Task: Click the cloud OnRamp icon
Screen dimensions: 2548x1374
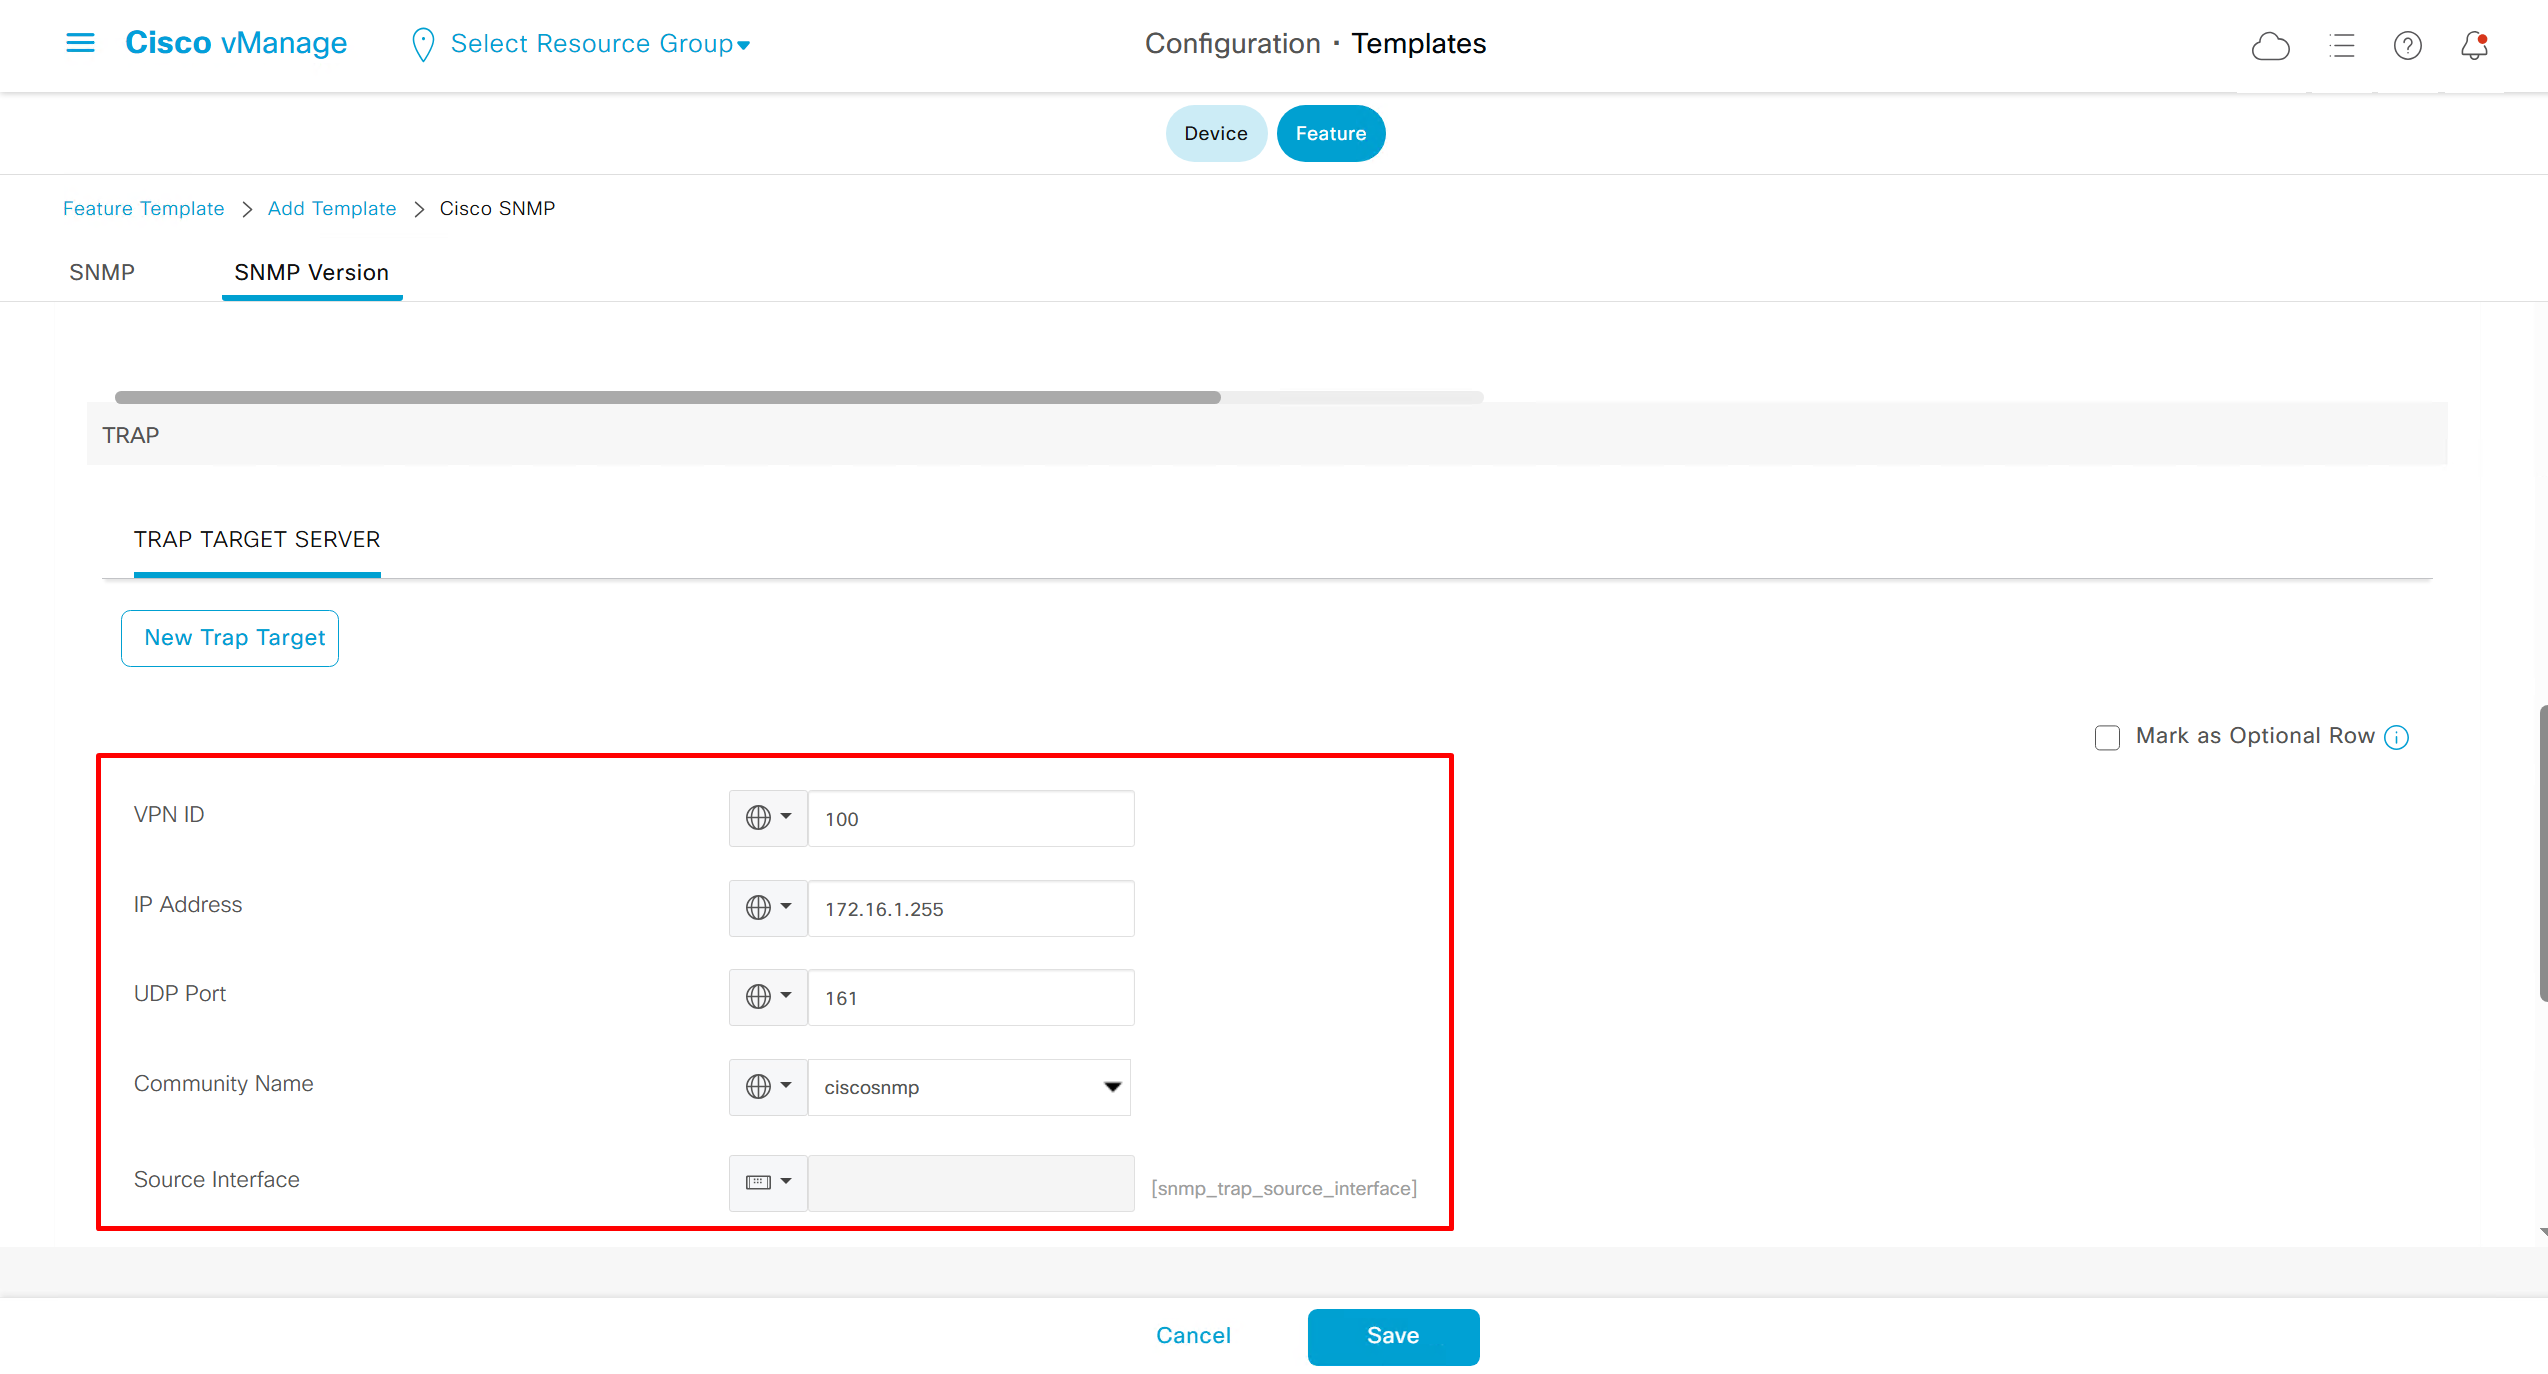Action: pyautogui.click(x=2270, y=46)
